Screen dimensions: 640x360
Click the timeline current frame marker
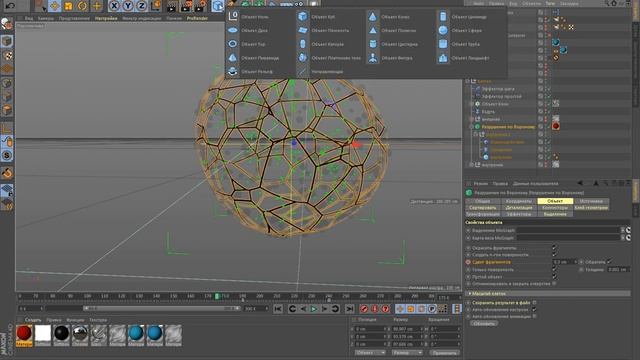(218, 296)
